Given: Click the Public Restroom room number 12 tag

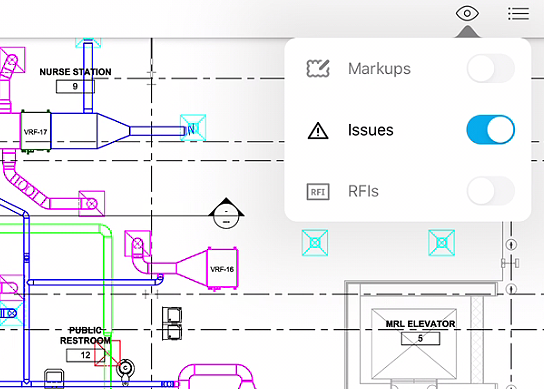Looking at the screenshot, I should [x=85, y=355].
